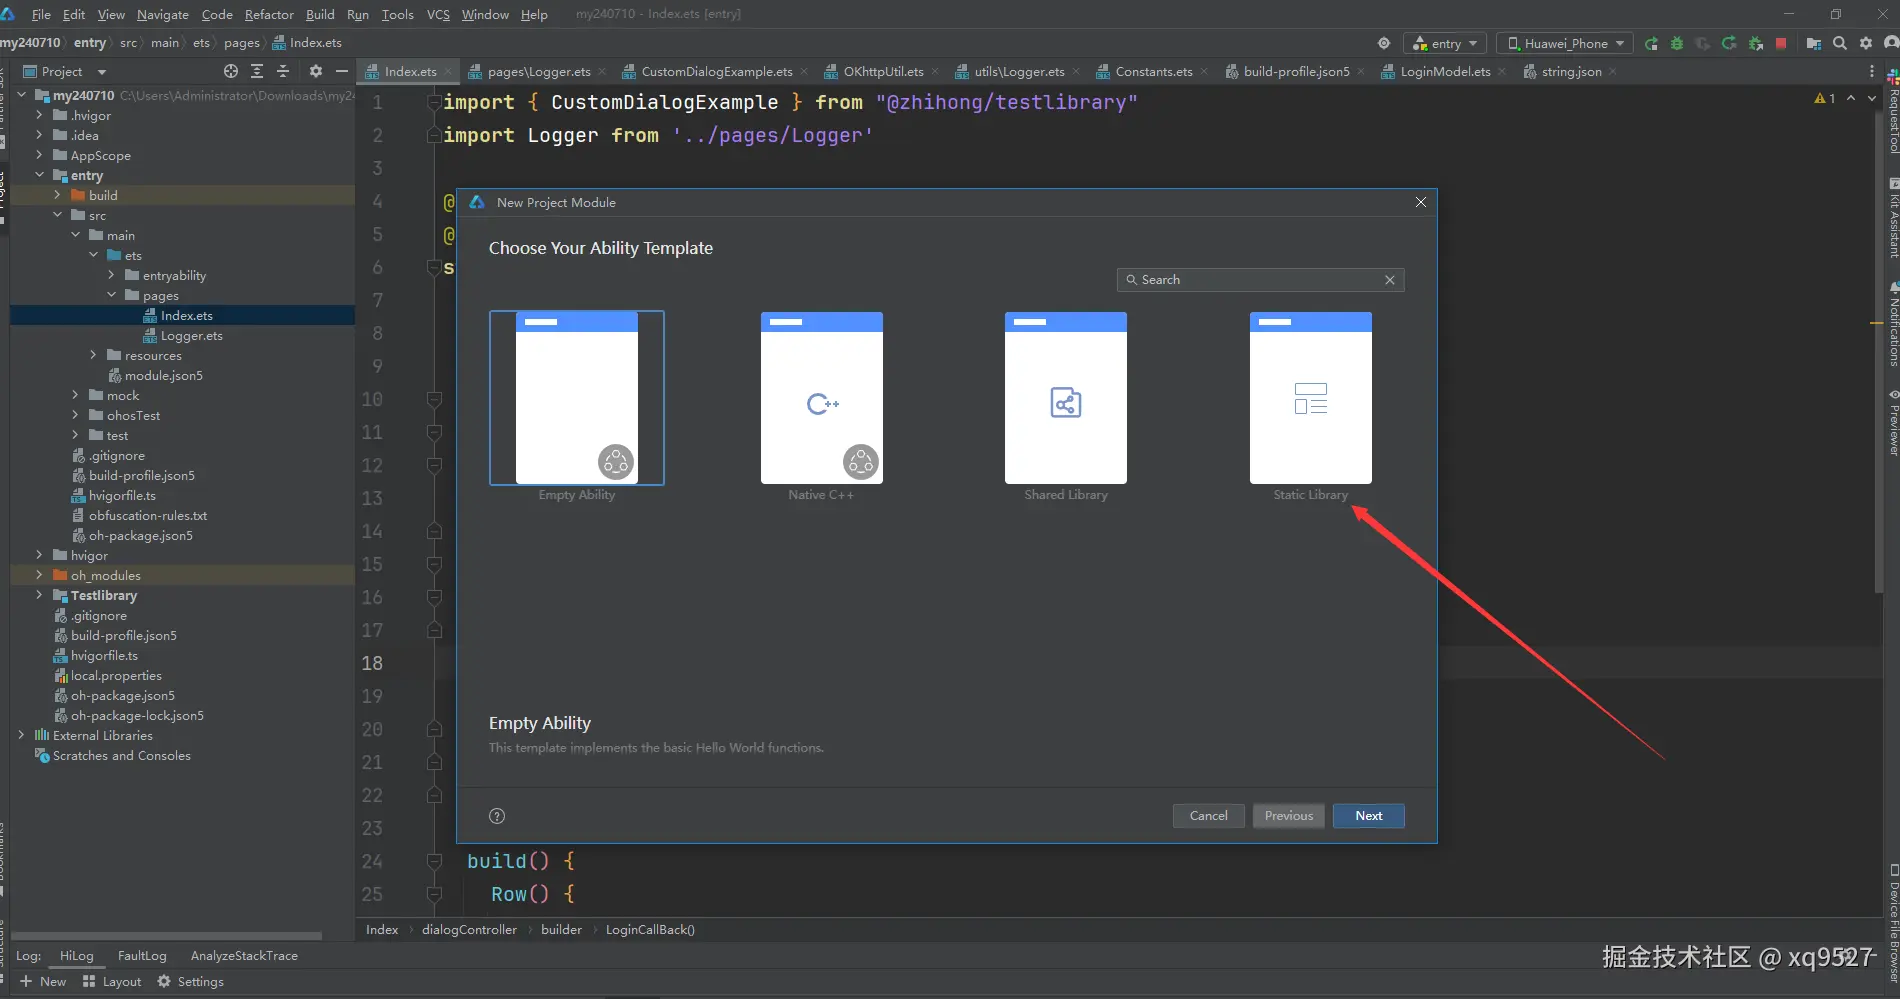Select opened file locate icon in Project panel
This screenshot has height=999, width=1900.
pyautogui.click(x=231, y=71)
